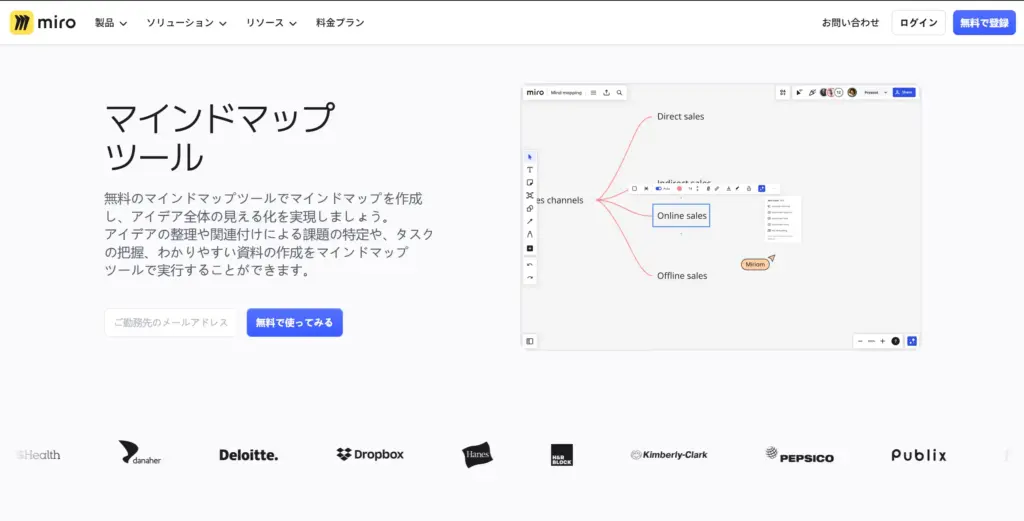This screenshot has height=521, width=1024.
Task: Click the Mind mapping board title
Action: click(566, 93)
